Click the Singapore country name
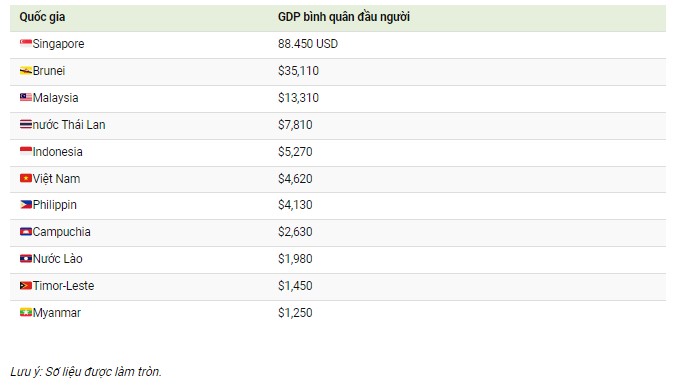Screen dimensions: 689x391 [58, 44]
